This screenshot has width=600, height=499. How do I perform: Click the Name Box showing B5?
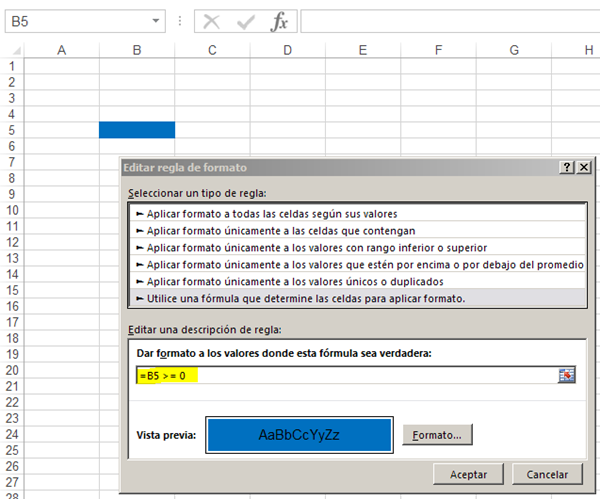pyautogui.click(x=85, y=21)
